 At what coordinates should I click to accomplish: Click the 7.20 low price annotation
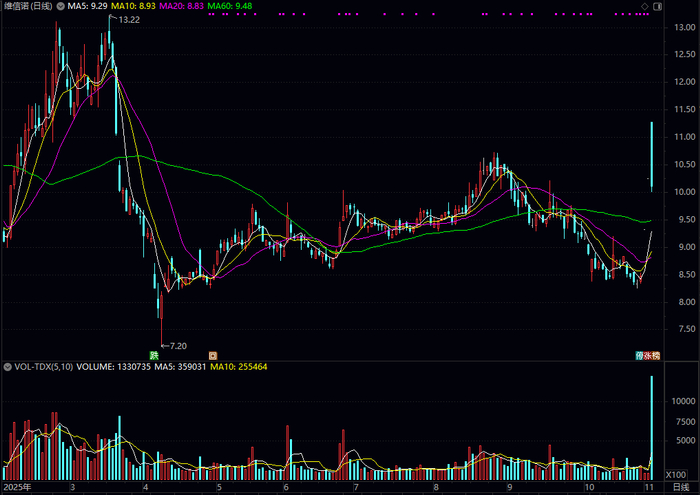click(178, 346)
